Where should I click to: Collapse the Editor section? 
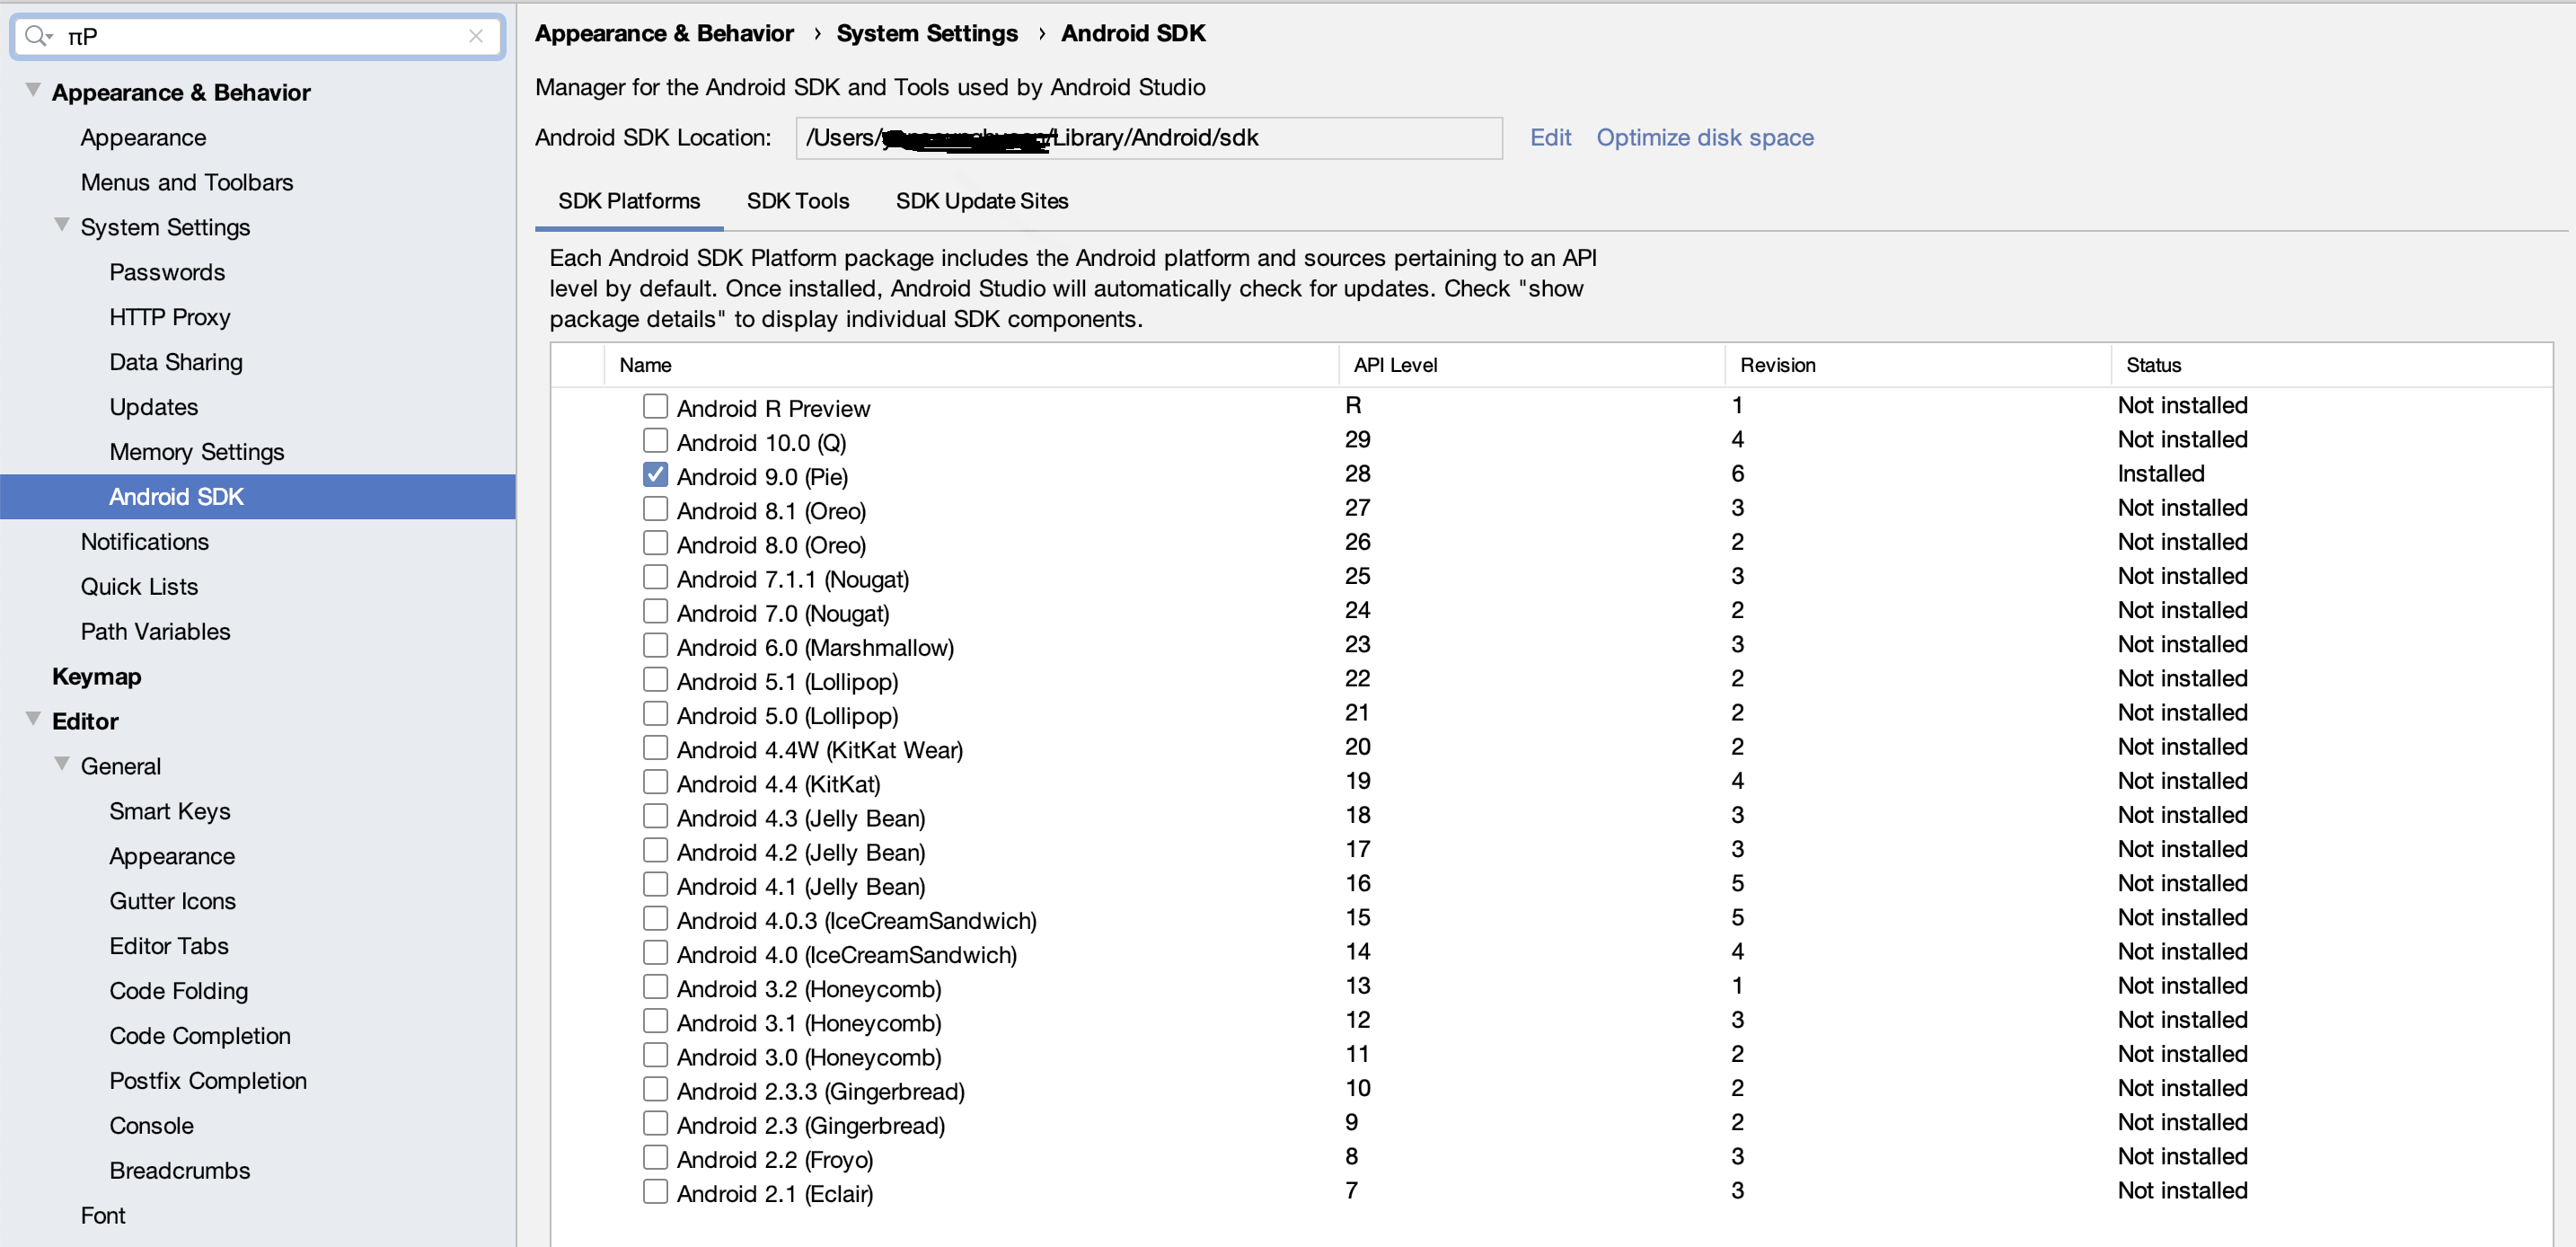tap(33, 720)
